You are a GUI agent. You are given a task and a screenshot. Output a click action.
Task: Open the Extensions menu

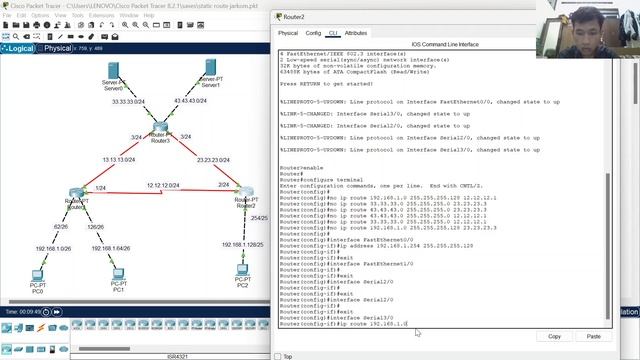click(102, 16)
